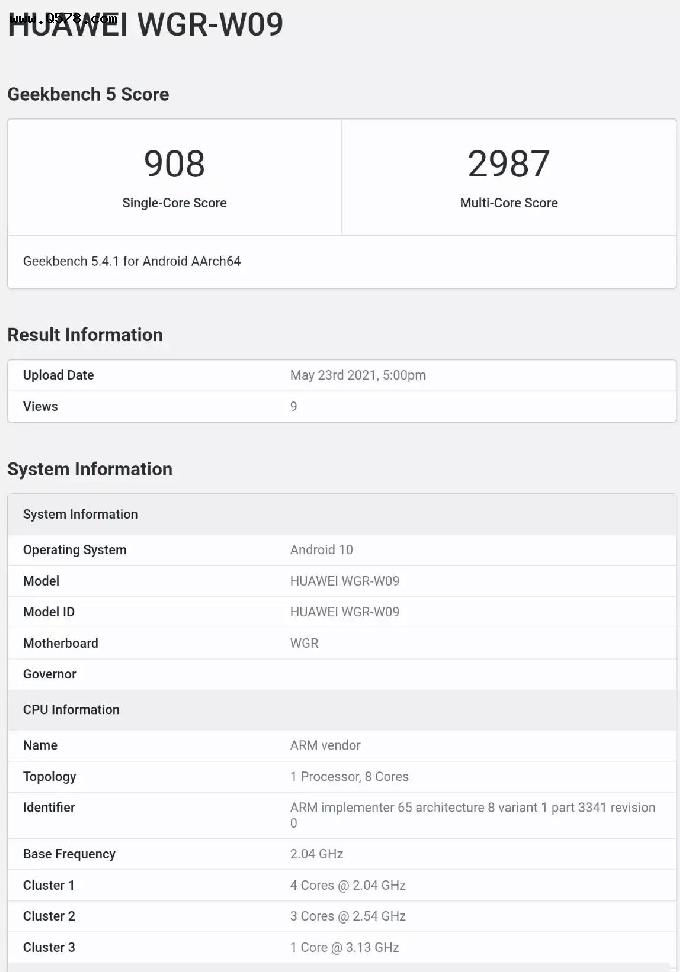The width and height of the screenshot is (680, 972).
Task: Select the 3 Cores @ 2.54 GHz value
Action: point(348,916)
